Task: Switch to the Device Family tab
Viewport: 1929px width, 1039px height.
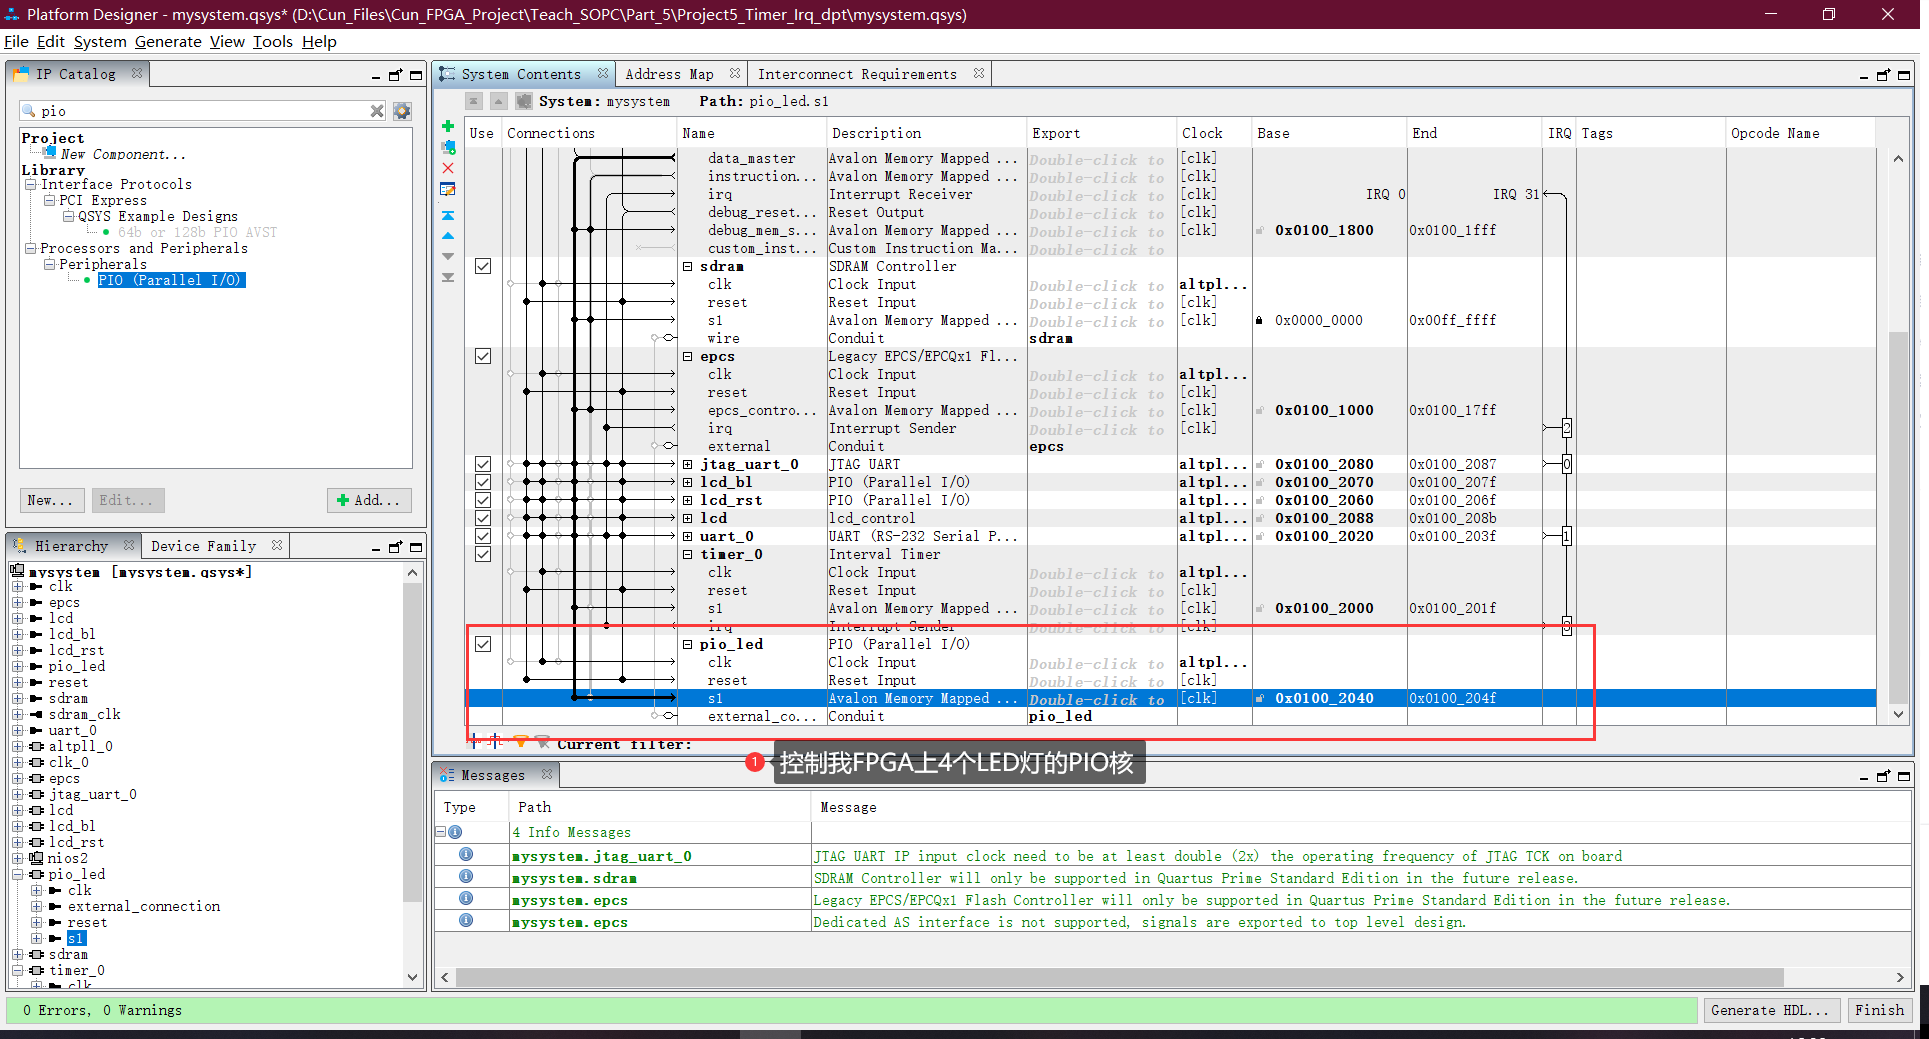Action: (204, 546)
